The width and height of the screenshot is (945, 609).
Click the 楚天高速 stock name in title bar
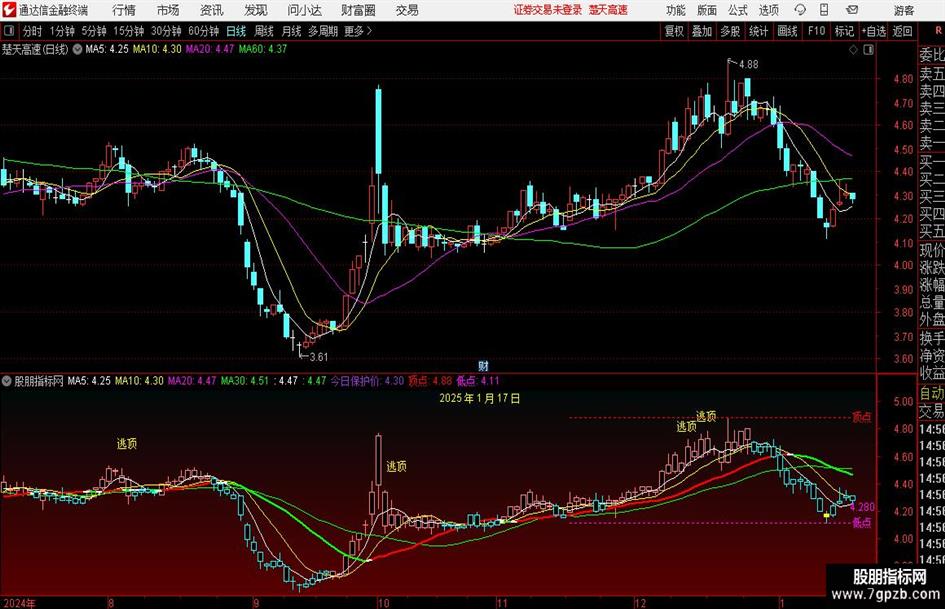[608, 10]
